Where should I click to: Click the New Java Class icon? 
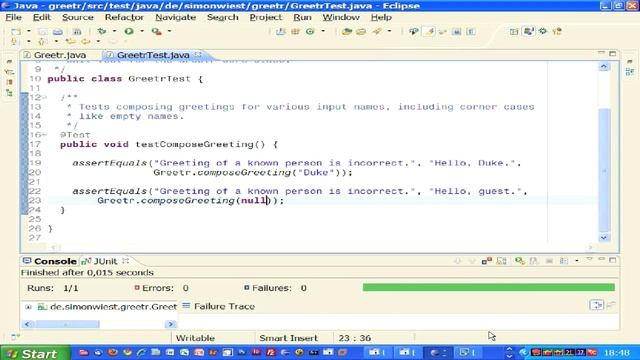pyautogui.click(x=310, y=31)
